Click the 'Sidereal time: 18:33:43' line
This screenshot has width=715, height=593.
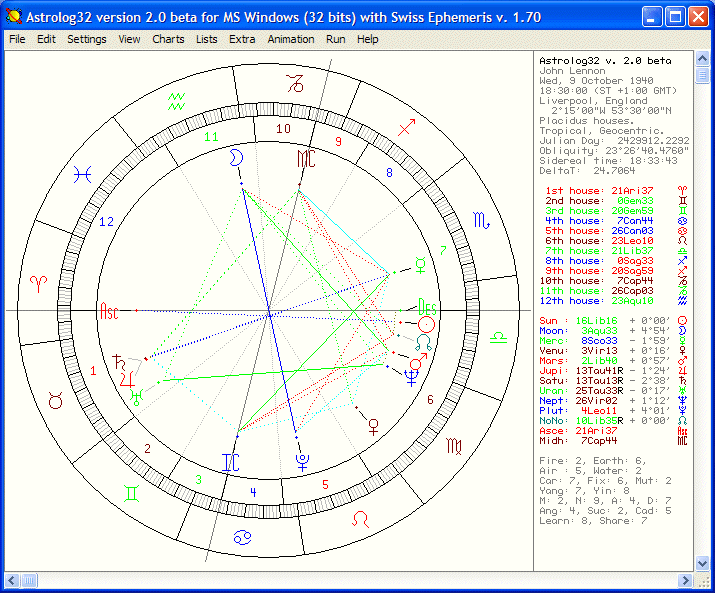pyautogui.click(x=608, y=161)
